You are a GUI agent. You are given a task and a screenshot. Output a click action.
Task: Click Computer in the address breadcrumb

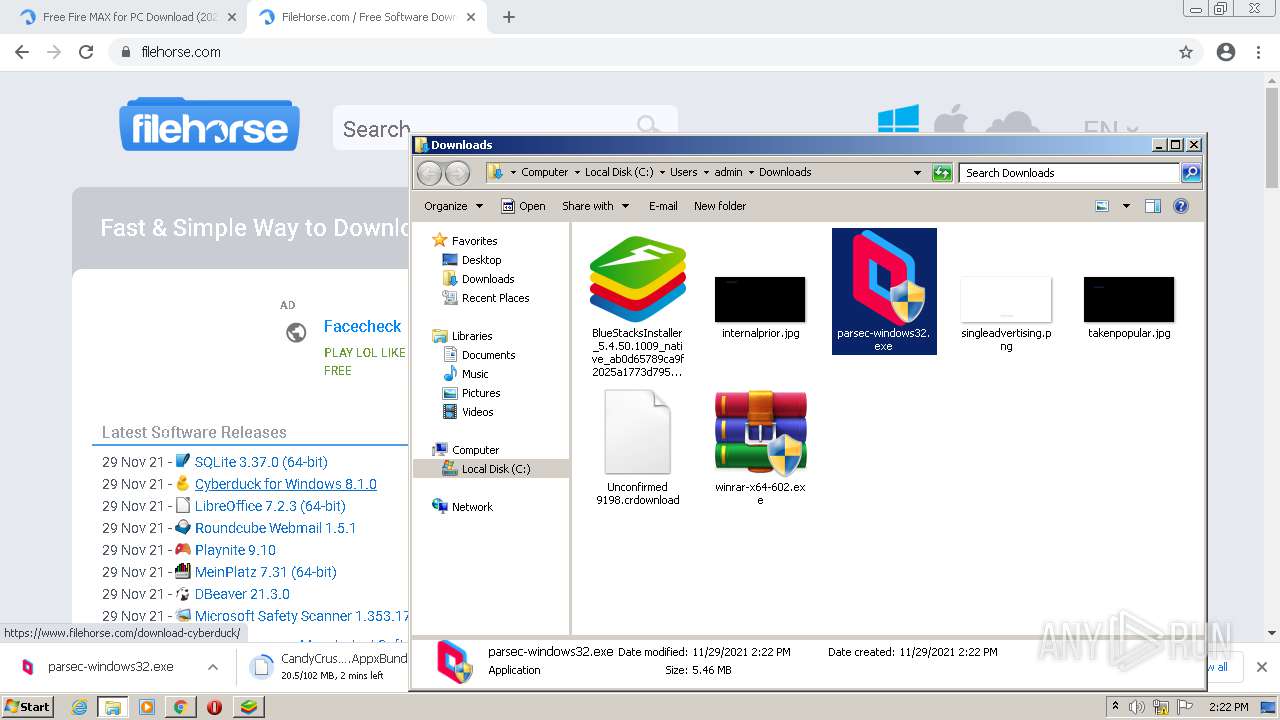coord(544,172)
